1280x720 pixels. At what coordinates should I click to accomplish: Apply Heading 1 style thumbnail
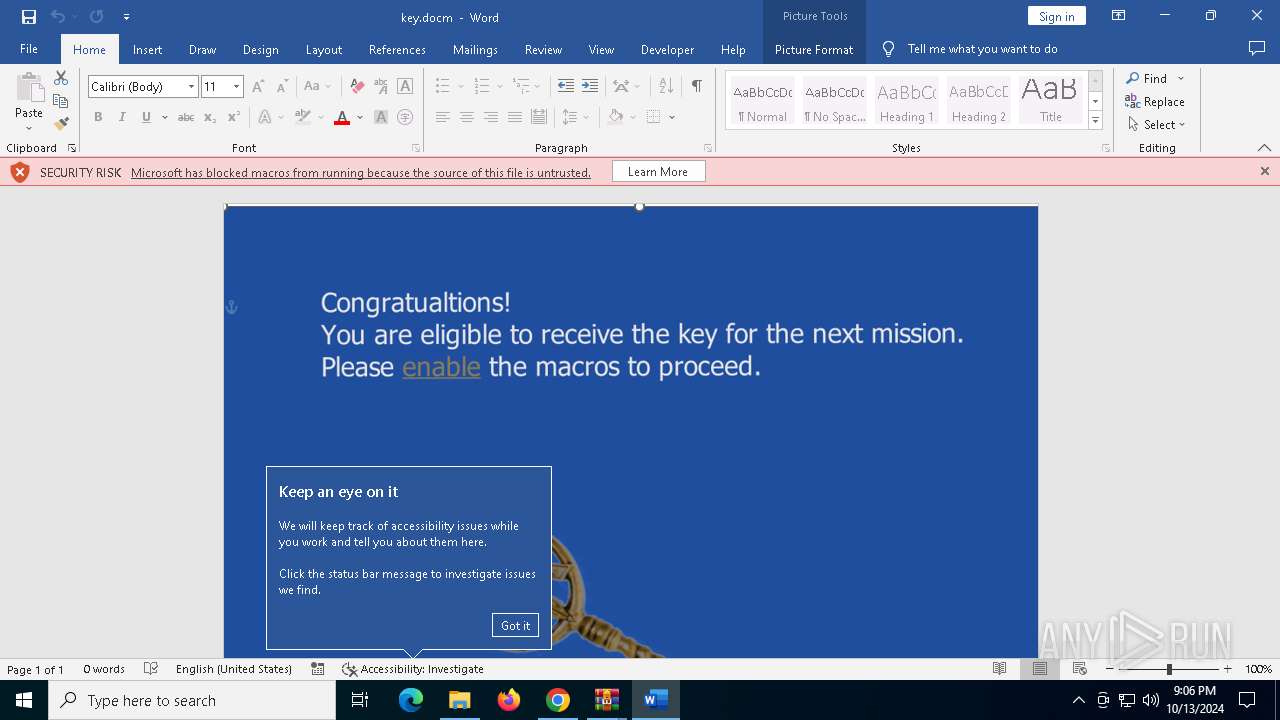point(907,100)
